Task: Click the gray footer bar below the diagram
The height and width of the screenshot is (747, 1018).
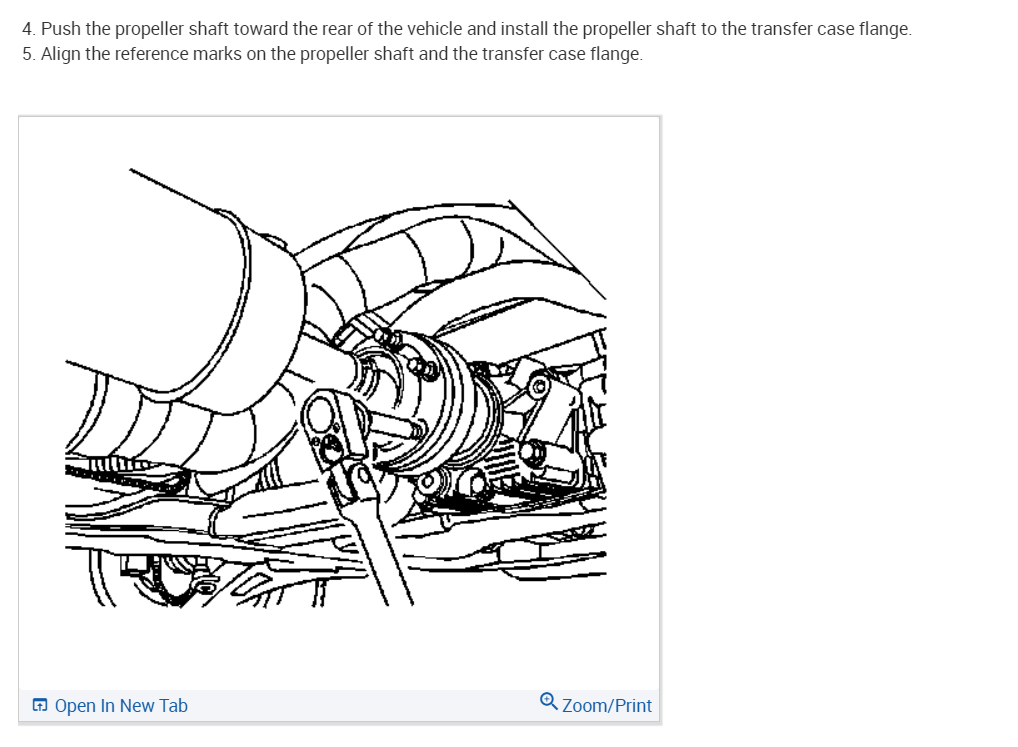Action: point(339,705)
